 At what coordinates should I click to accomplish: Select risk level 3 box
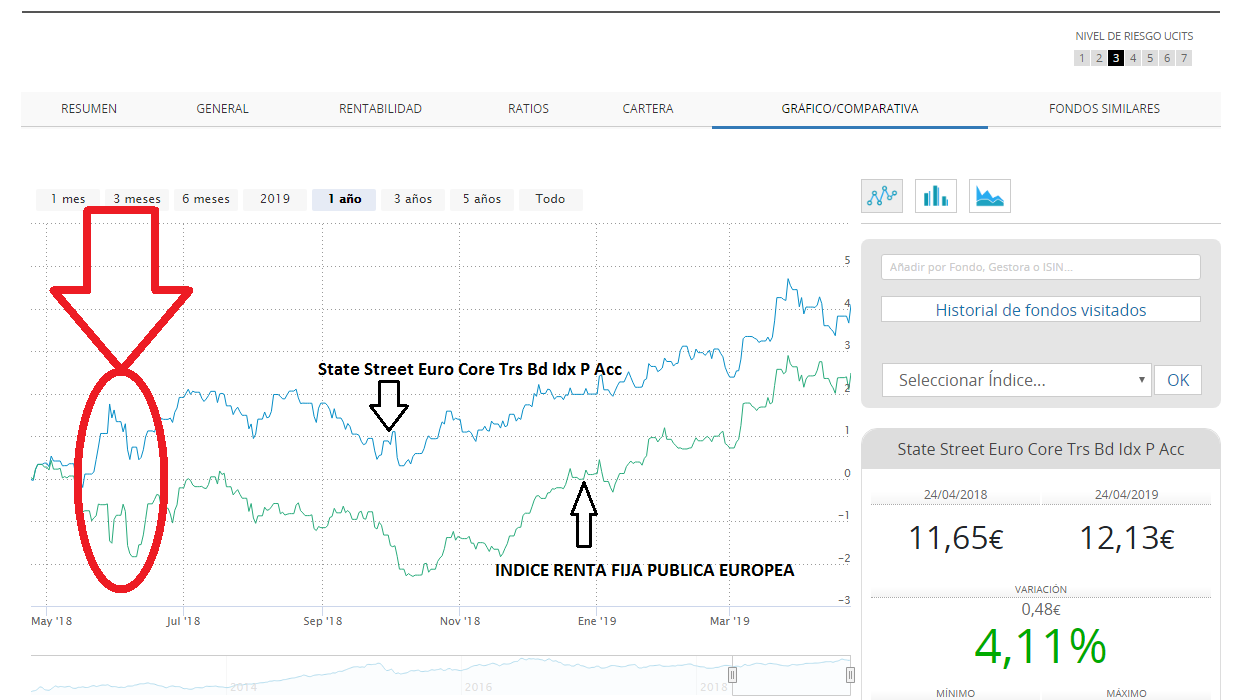coord(1115,58)
